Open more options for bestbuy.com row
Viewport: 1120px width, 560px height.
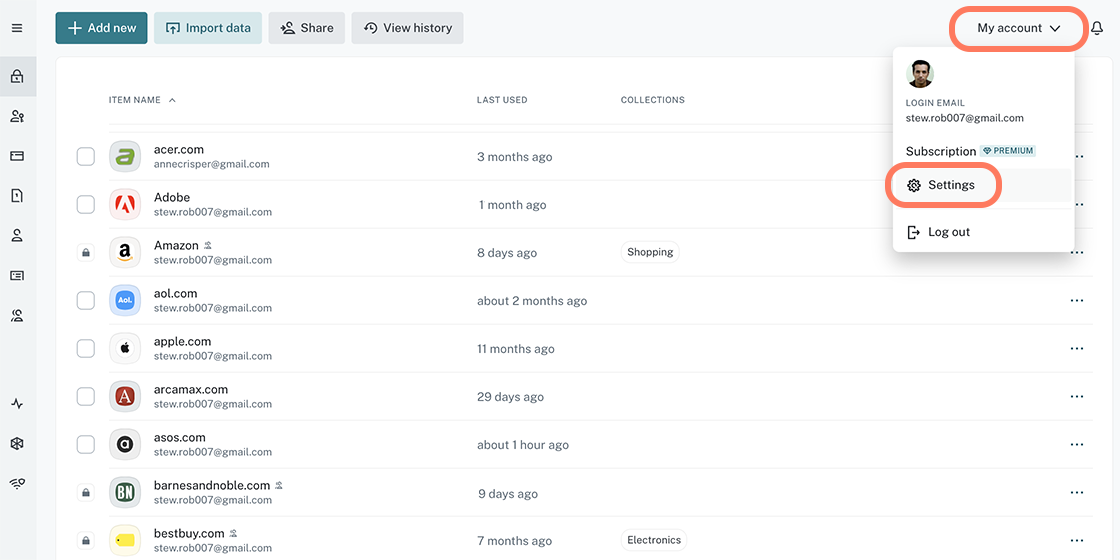pos(1076,541)
